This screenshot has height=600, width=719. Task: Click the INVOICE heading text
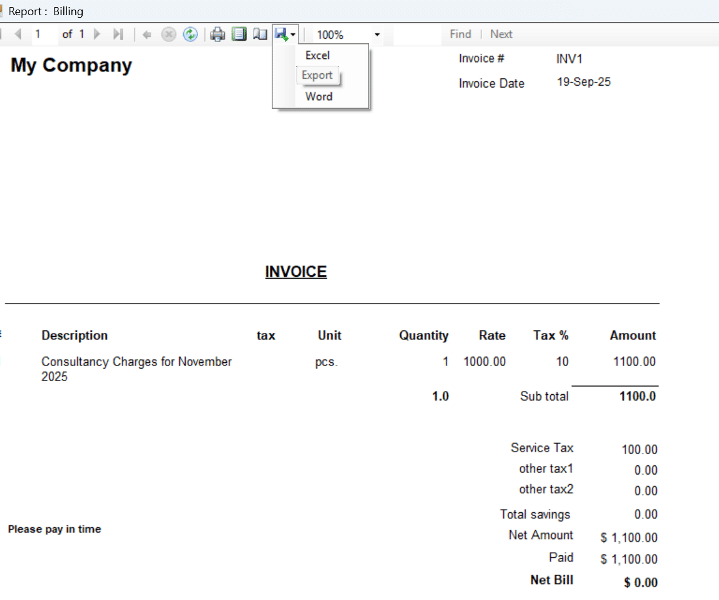[296, 272]
